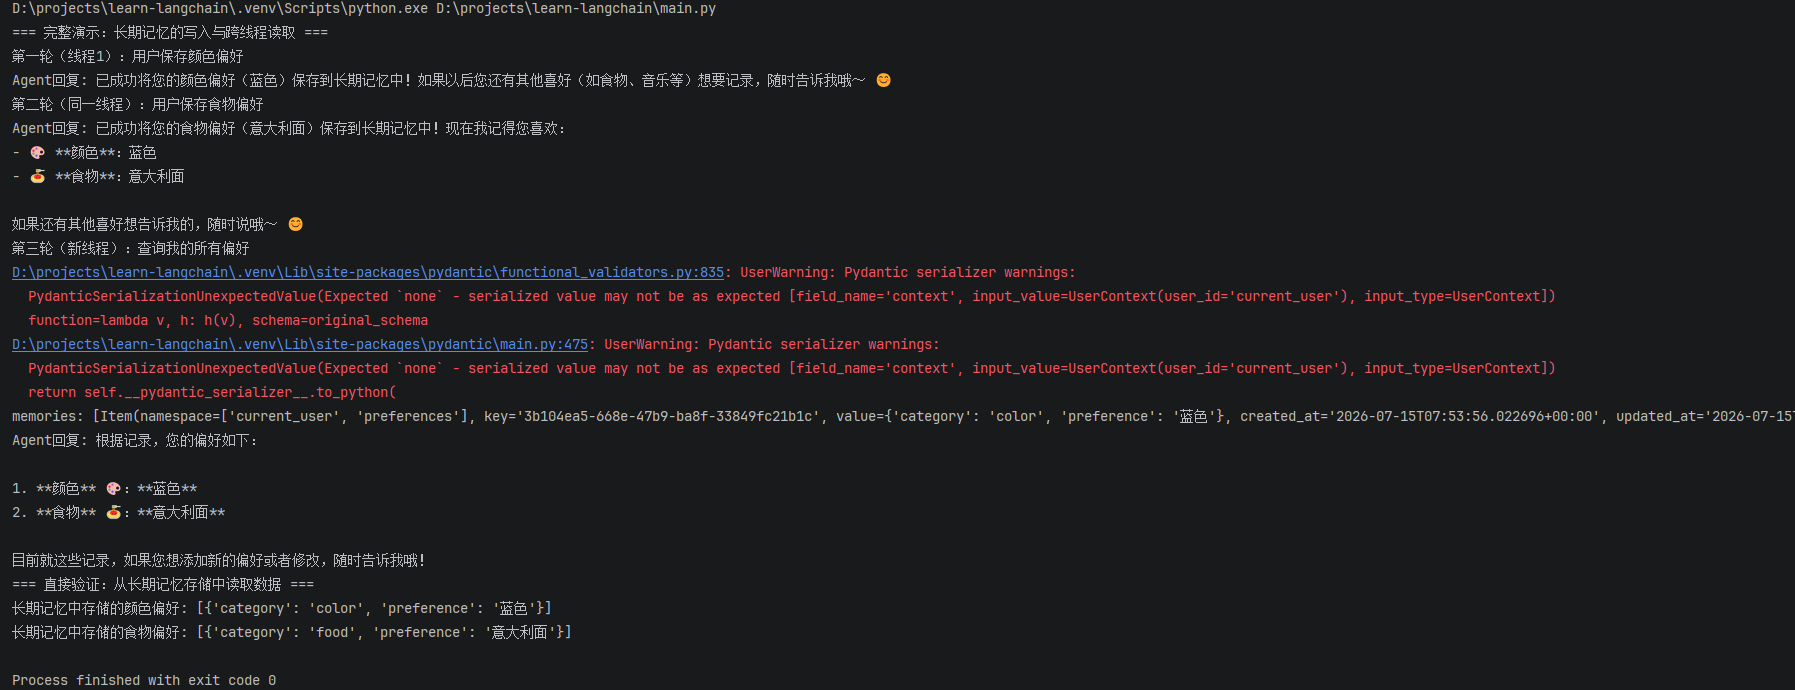Click the '- **颜色**: 蓝色' bullet line
The width and height of the screenshot is (1795, 690).
pyautogui.click(x=84, y=152)
